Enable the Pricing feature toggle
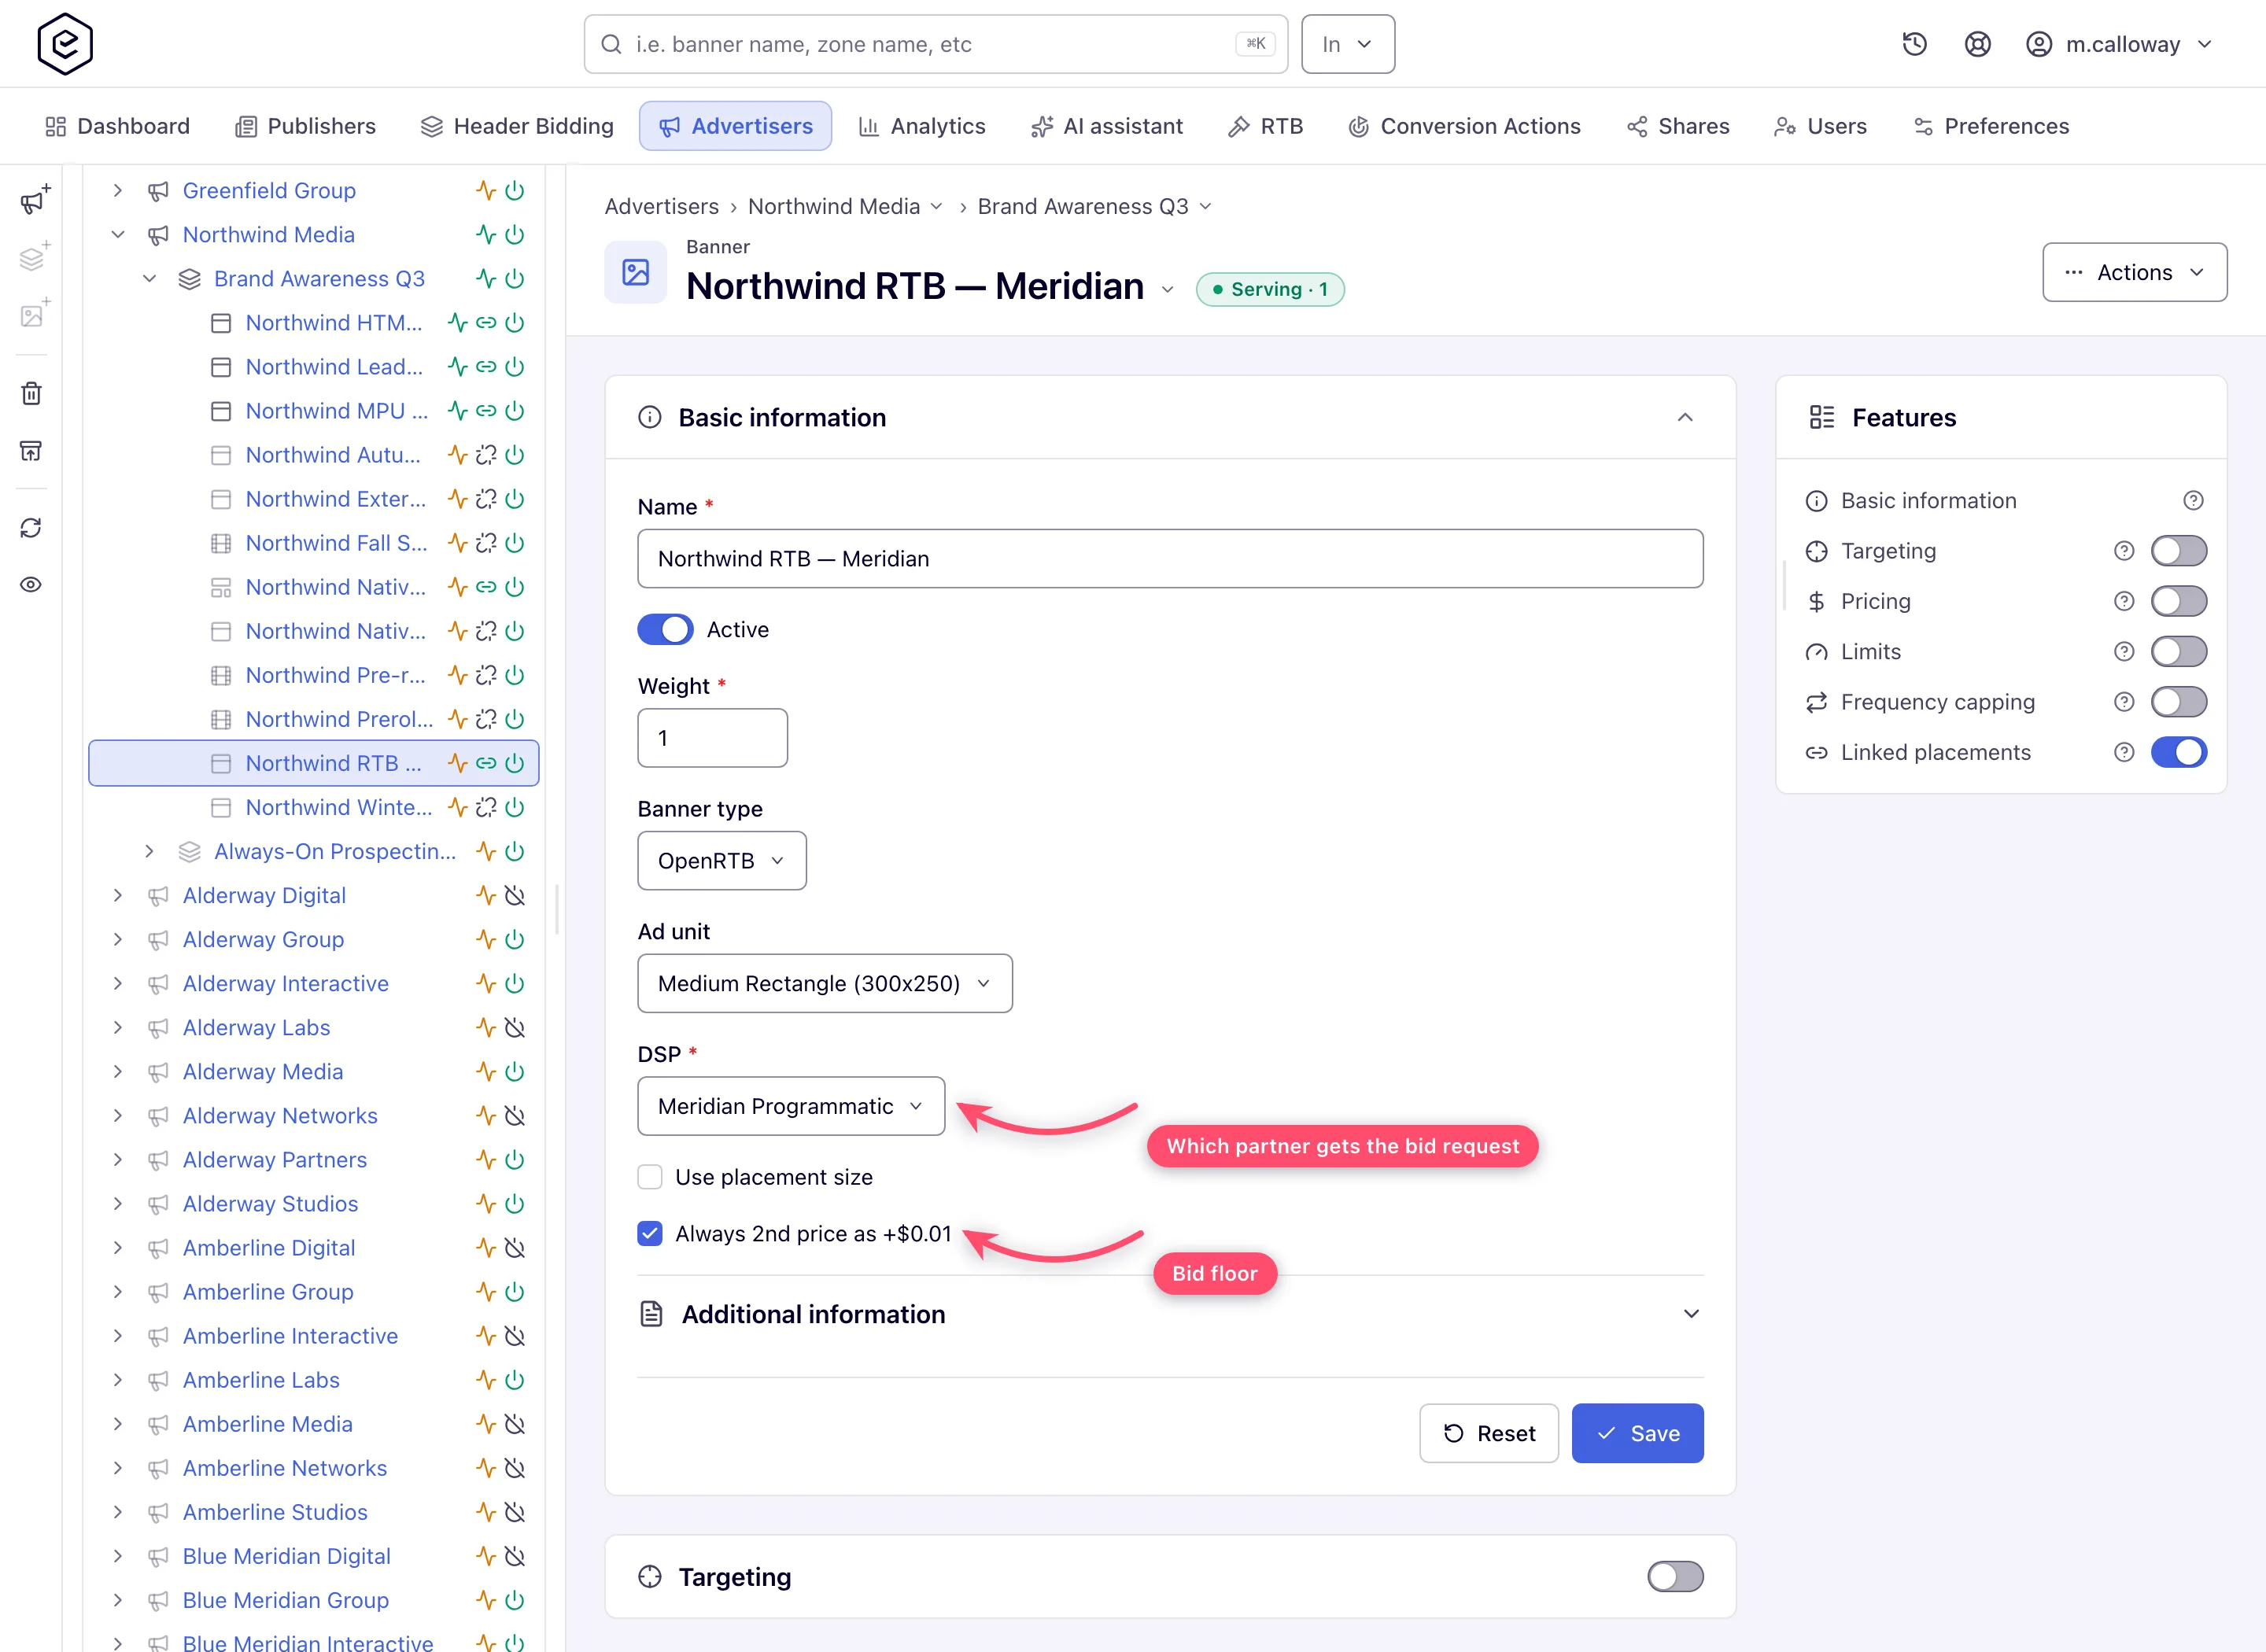 [x=2178, y=600]
